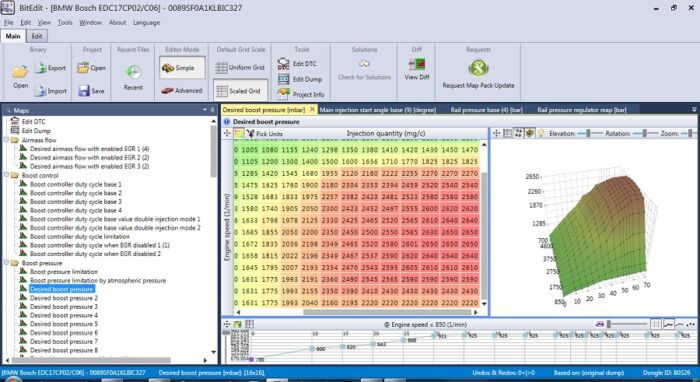Screen dimensions: 700x382
Task: Open the Tools menu
Action: click(x=65, y=22)
